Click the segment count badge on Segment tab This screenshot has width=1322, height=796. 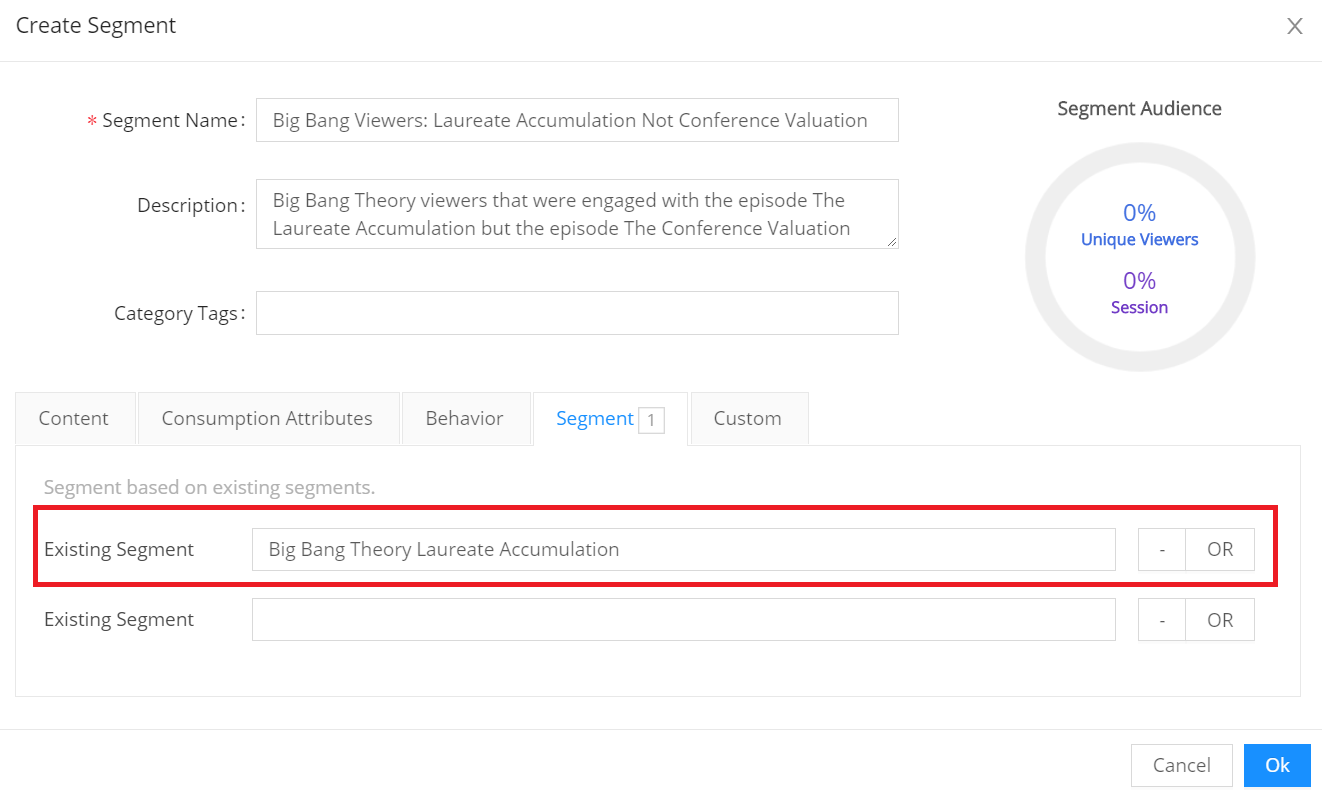click(x=651, y=421)
